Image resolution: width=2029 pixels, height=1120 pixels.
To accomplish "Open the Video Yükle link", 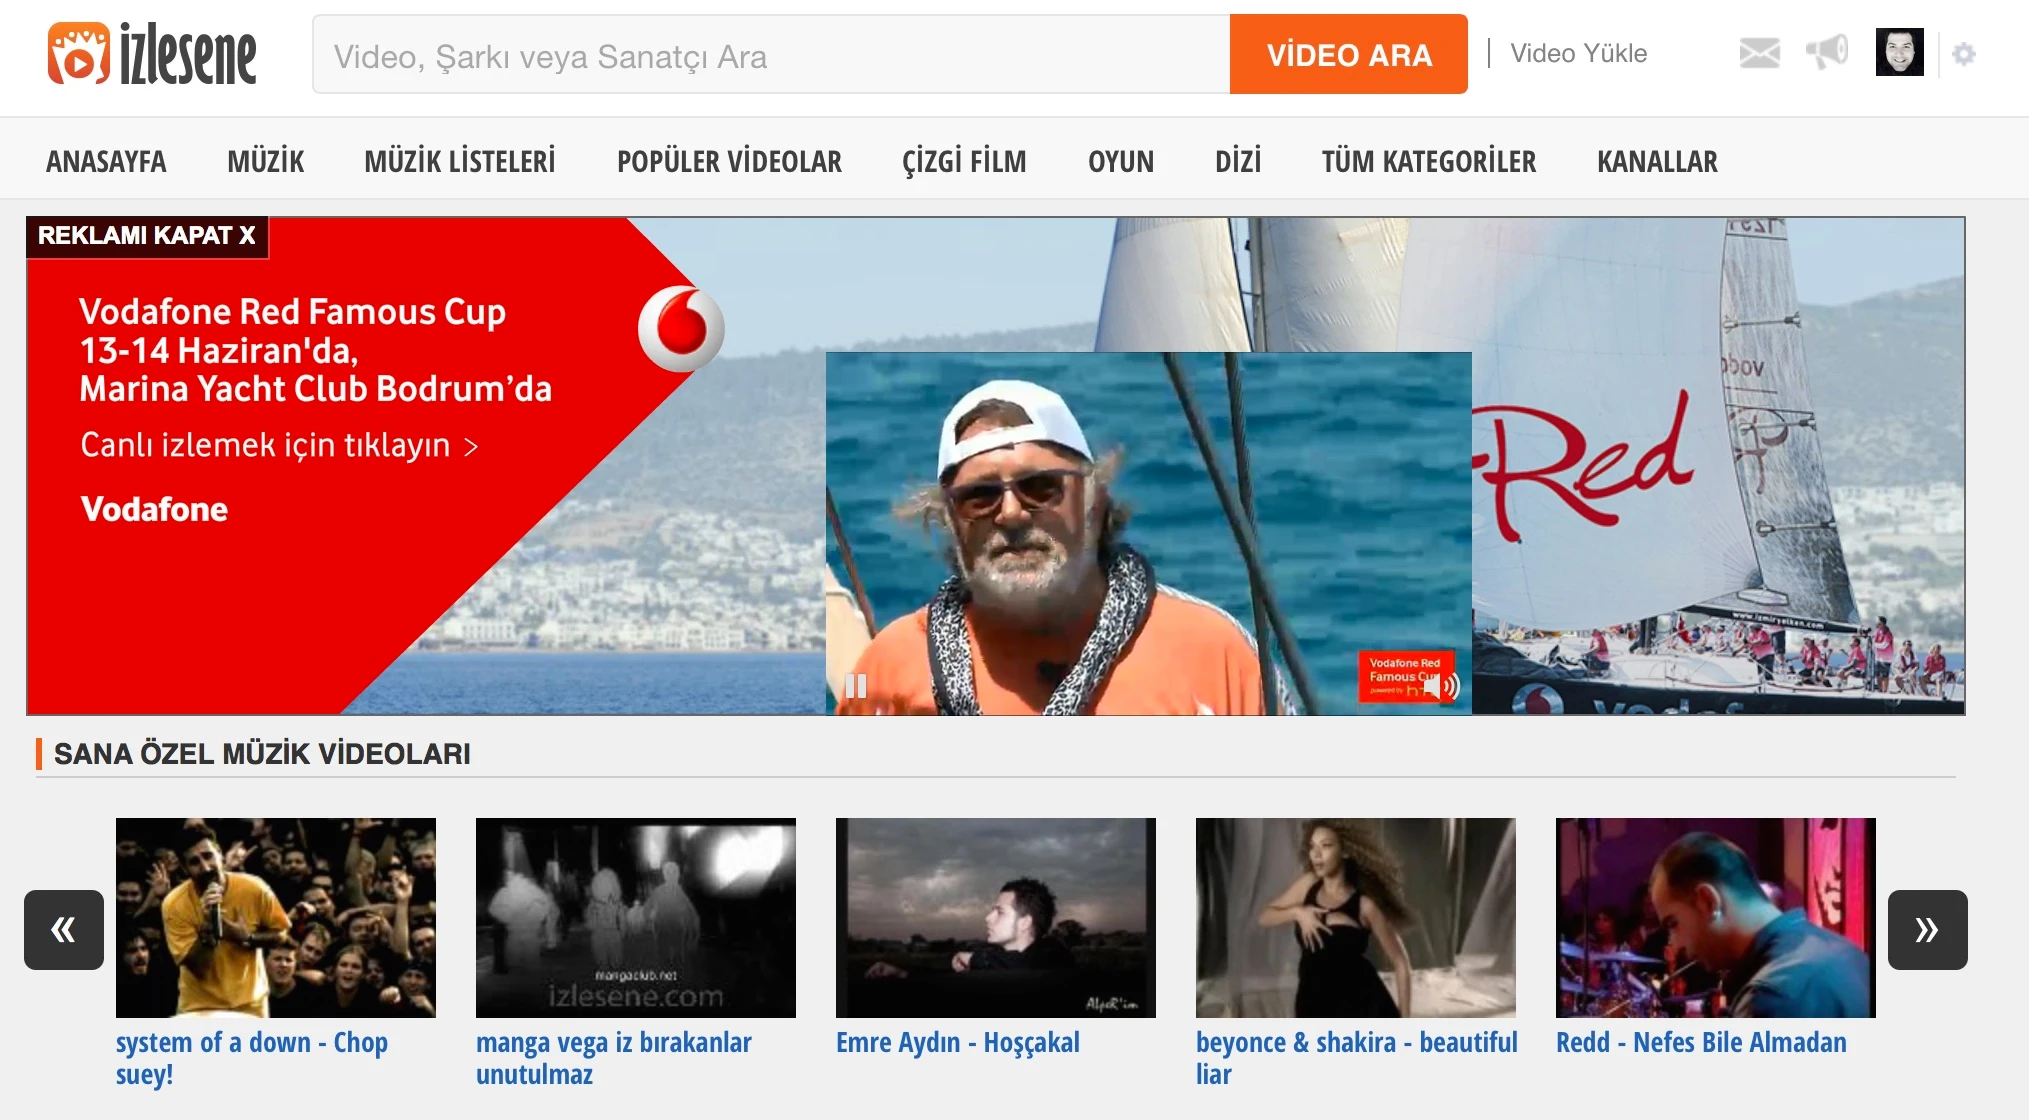I will tap(1578, 54).
